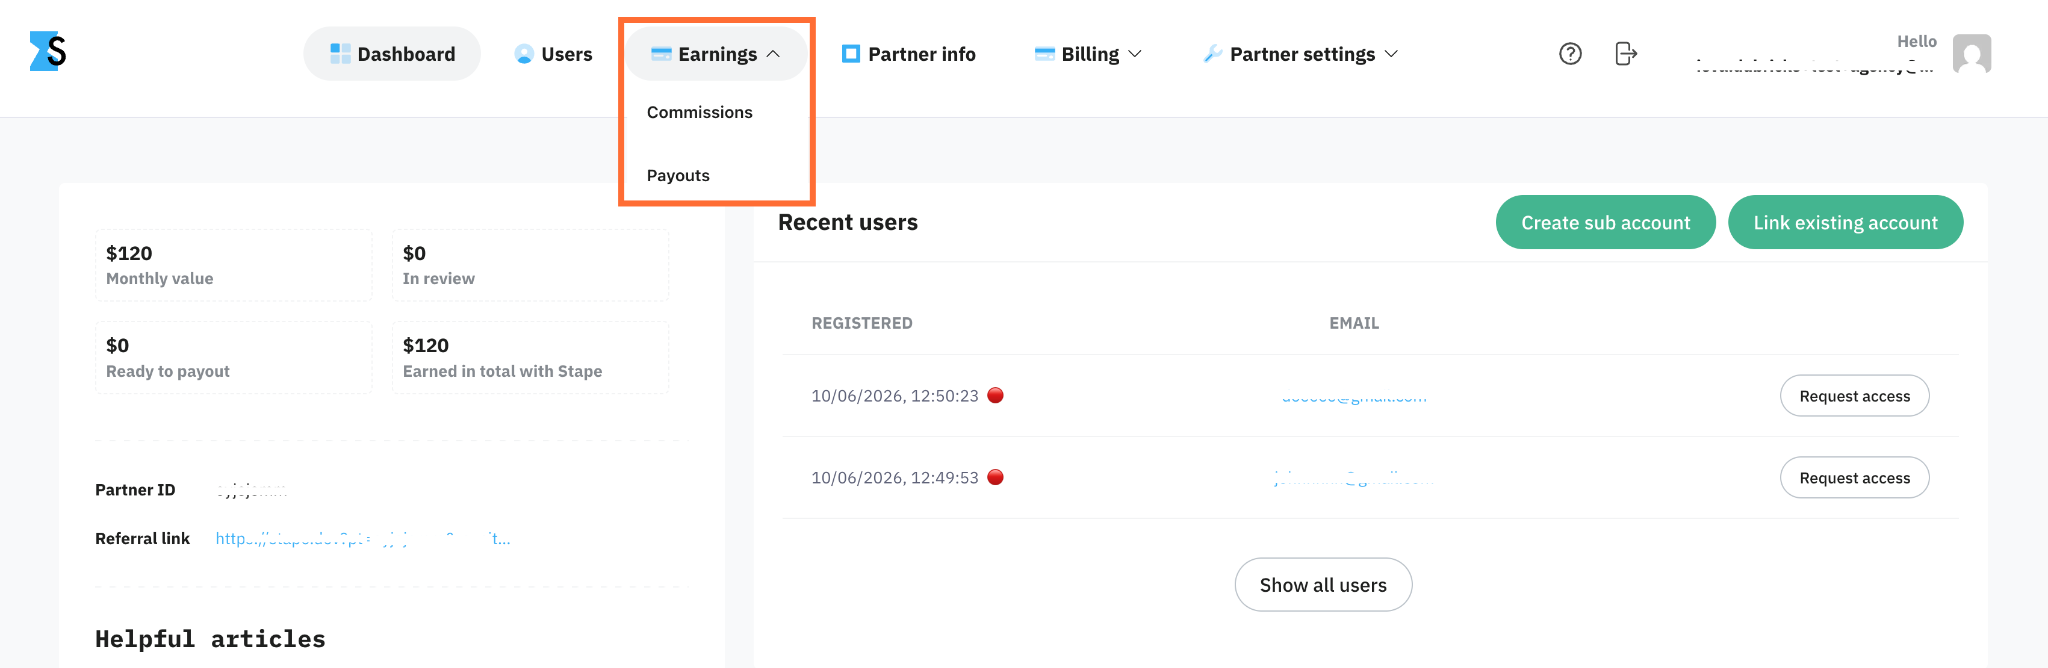
Task: Open the help question mark icon
Action: click(1570, 54)
